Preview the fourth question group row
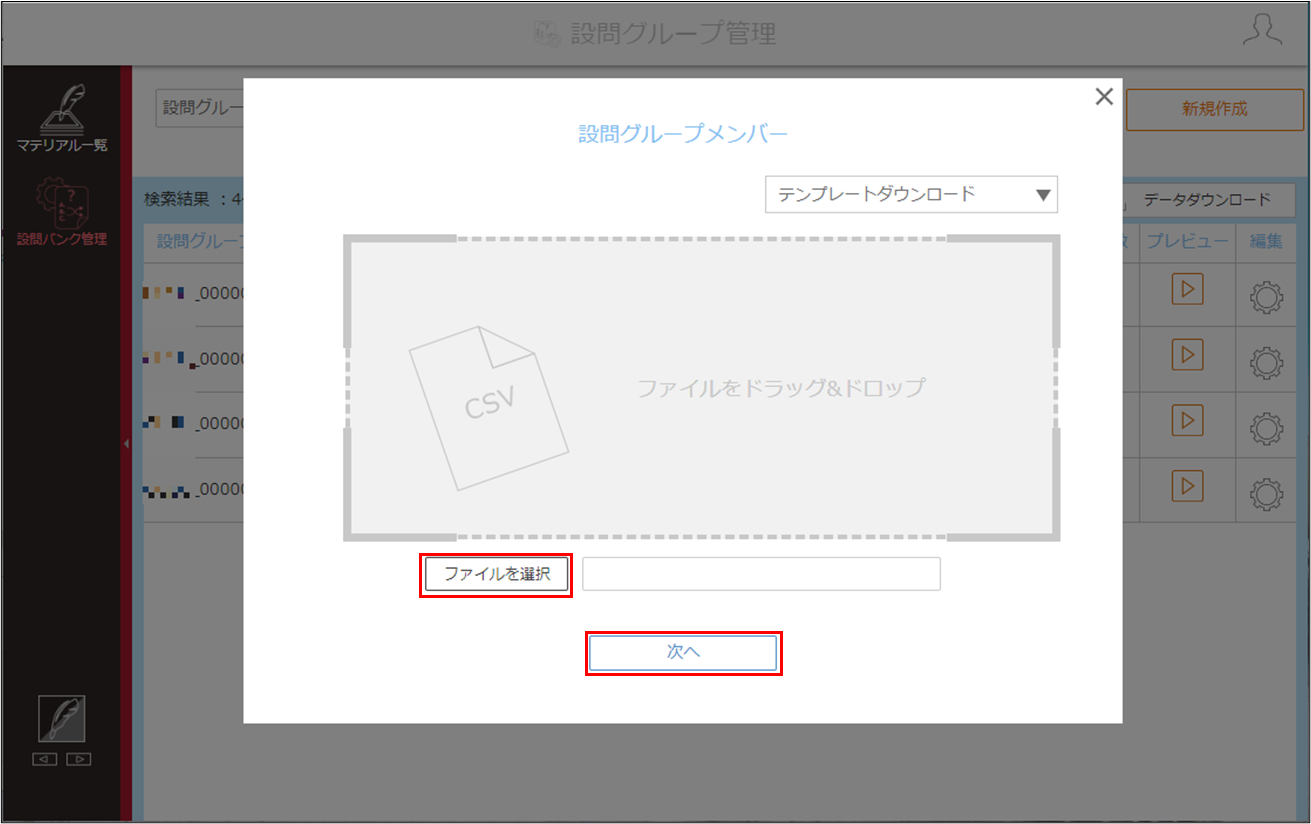The width and height of the screenshot is (1311, 824). tap(1187, 486)
